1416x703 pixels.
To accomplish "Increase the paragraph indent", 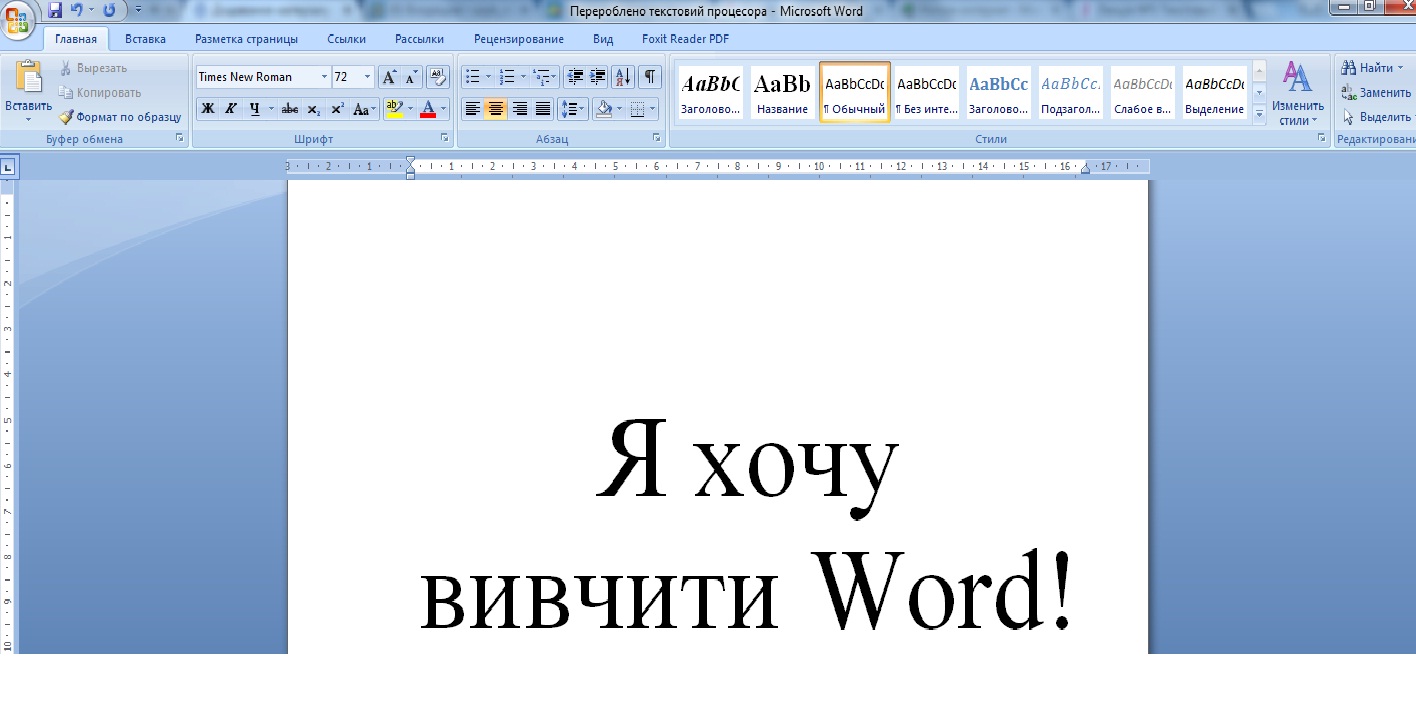I will (598, 77).
